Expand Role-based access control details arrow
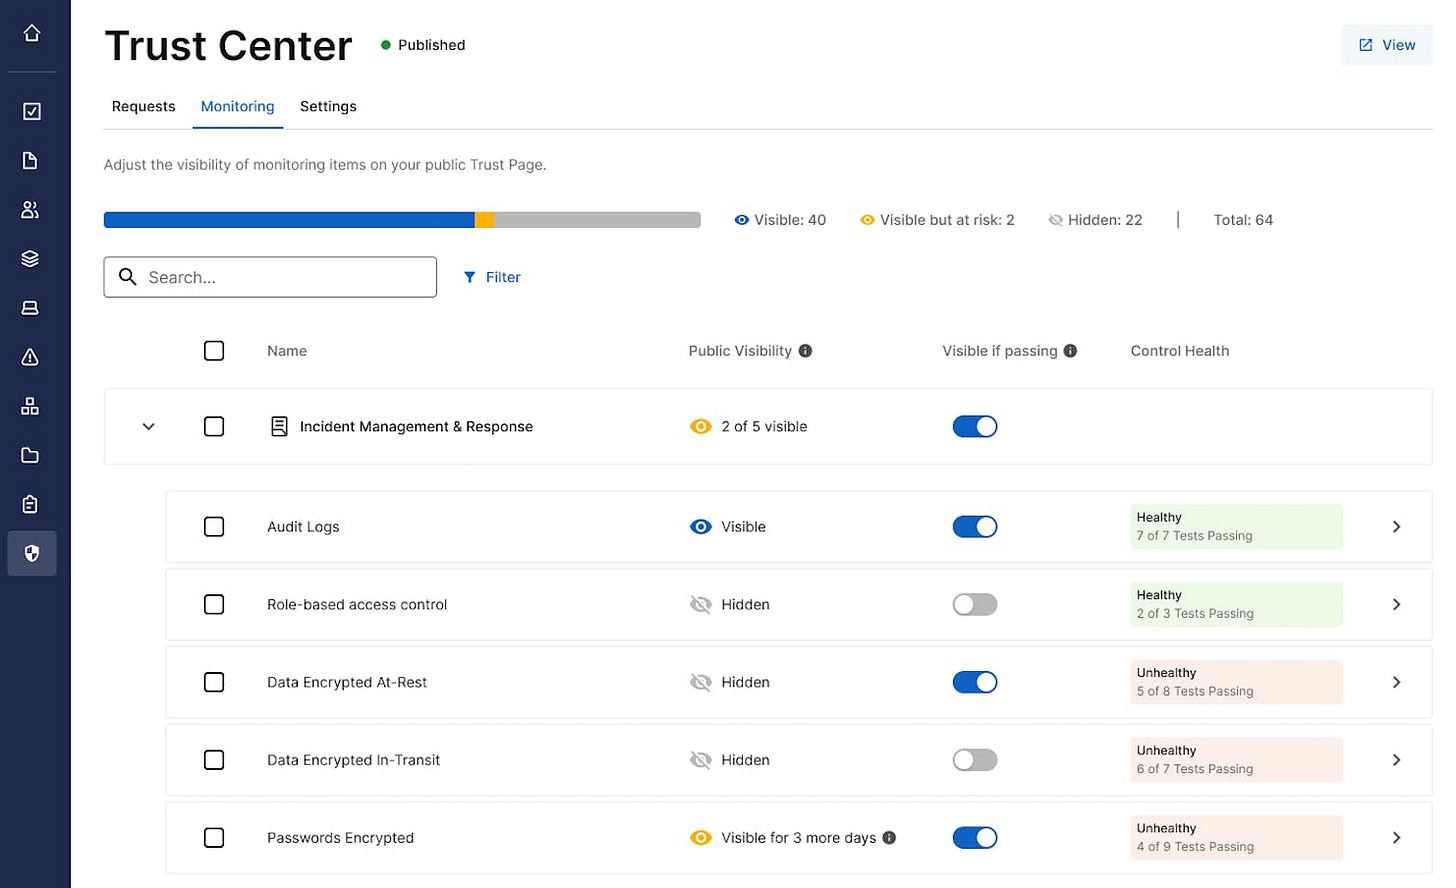The width and height of the screenshot is (1456, 888). tap(1397, 605)
